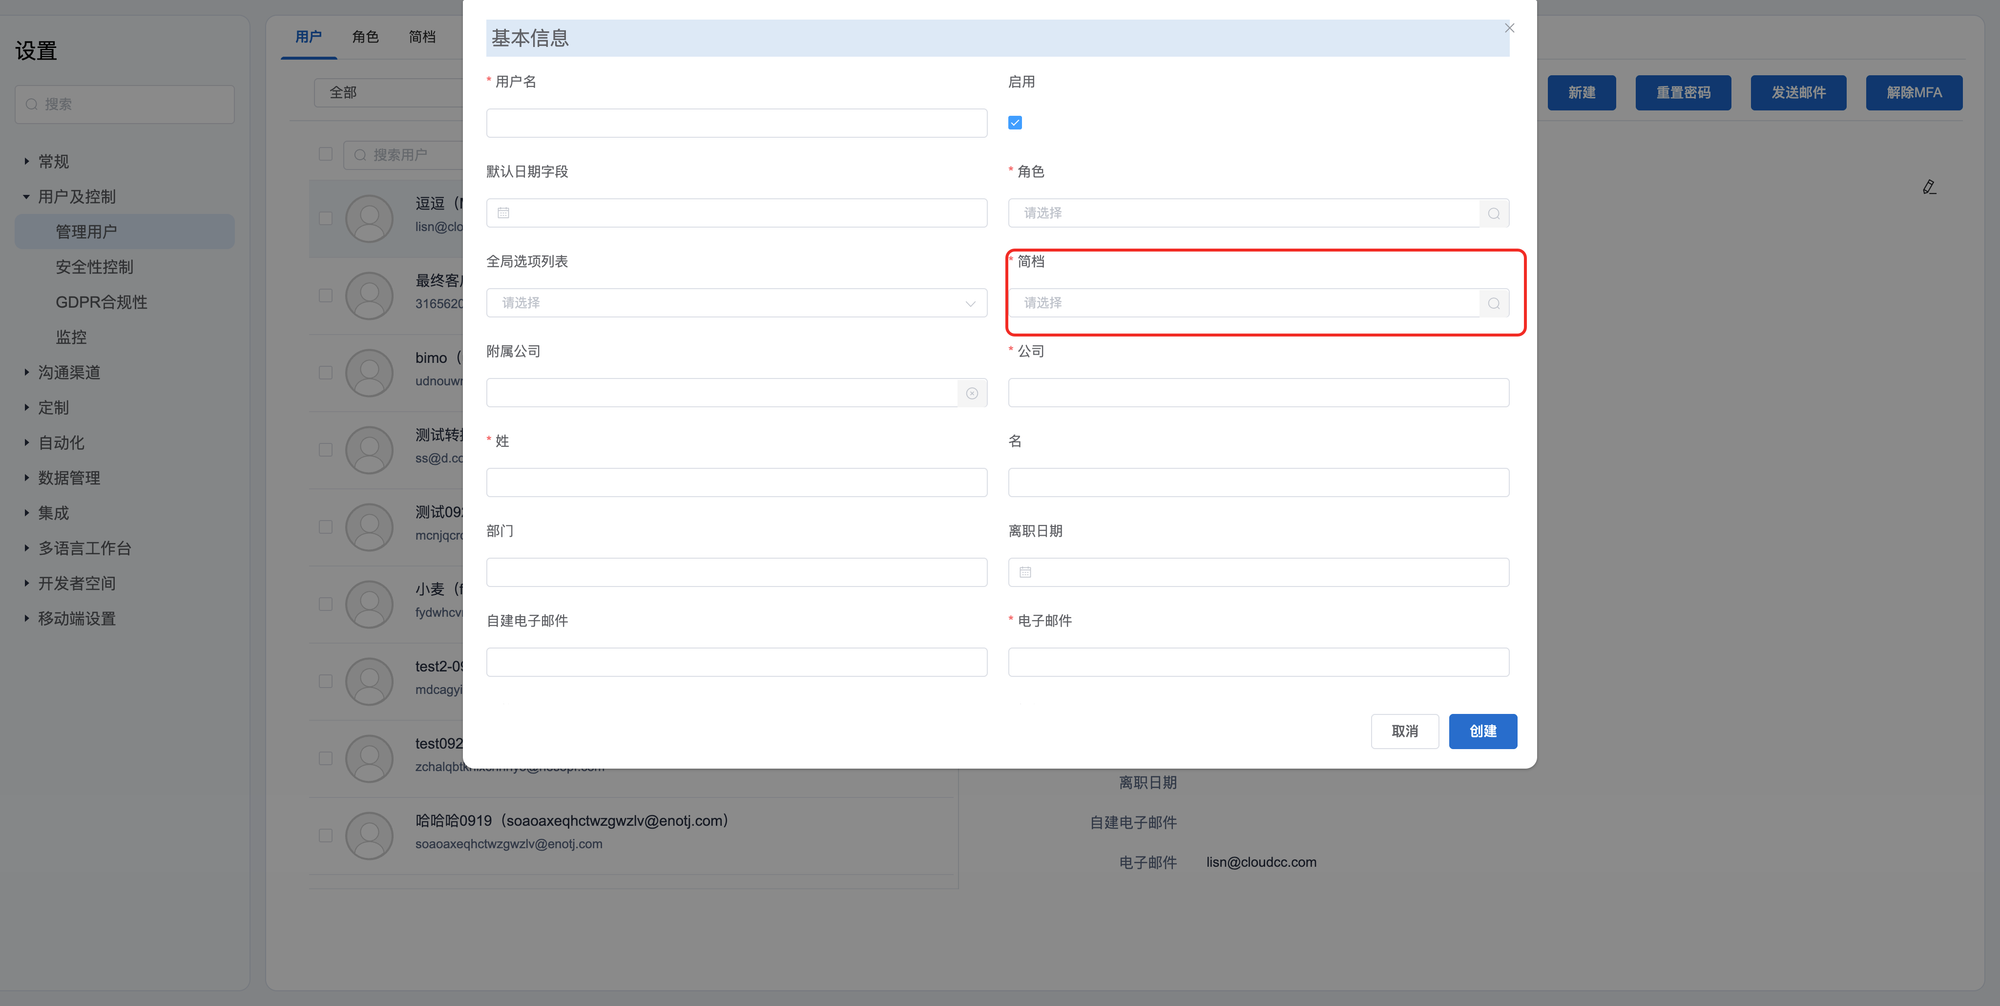Click the avatar icon of 哈哈哈0919 user
Image resolution: width=2000 pixels, height=1006 pixels.
369,835
